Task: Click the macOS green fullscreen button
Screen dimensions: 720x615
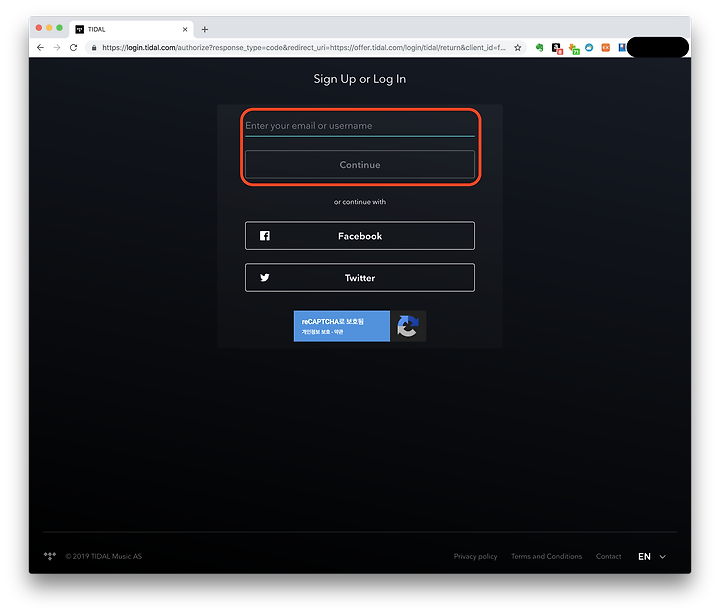Action: coord(59,28)
